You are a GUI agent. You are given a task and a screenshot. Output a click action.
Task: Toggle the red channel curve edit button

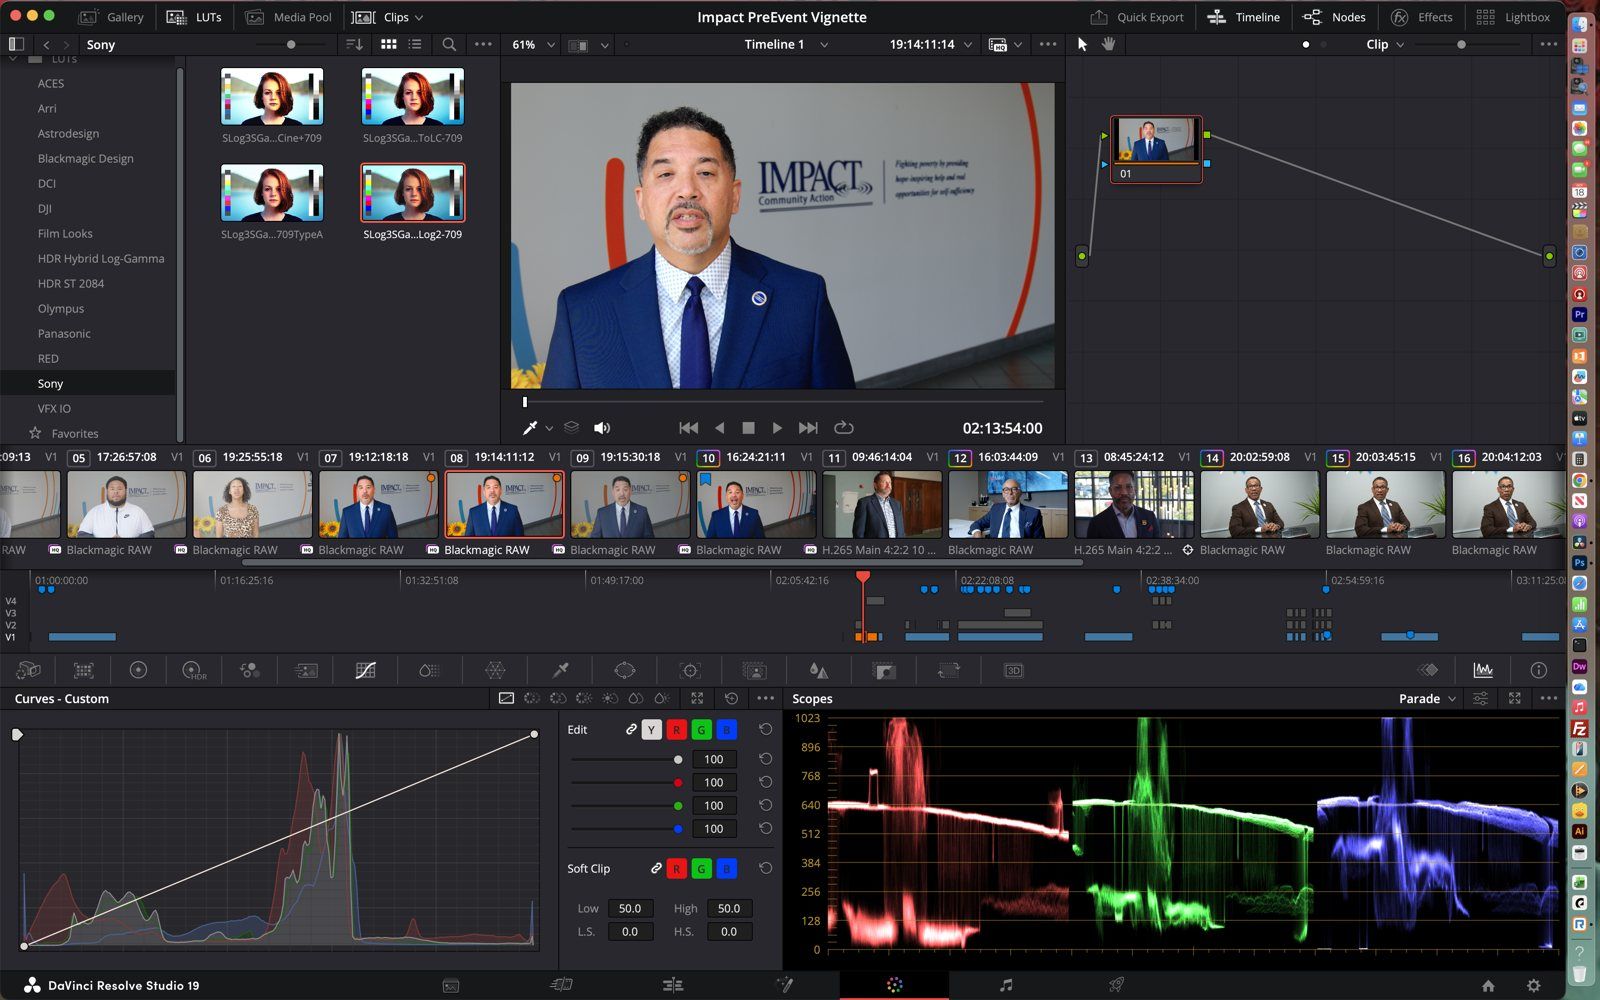pos(677,730)
